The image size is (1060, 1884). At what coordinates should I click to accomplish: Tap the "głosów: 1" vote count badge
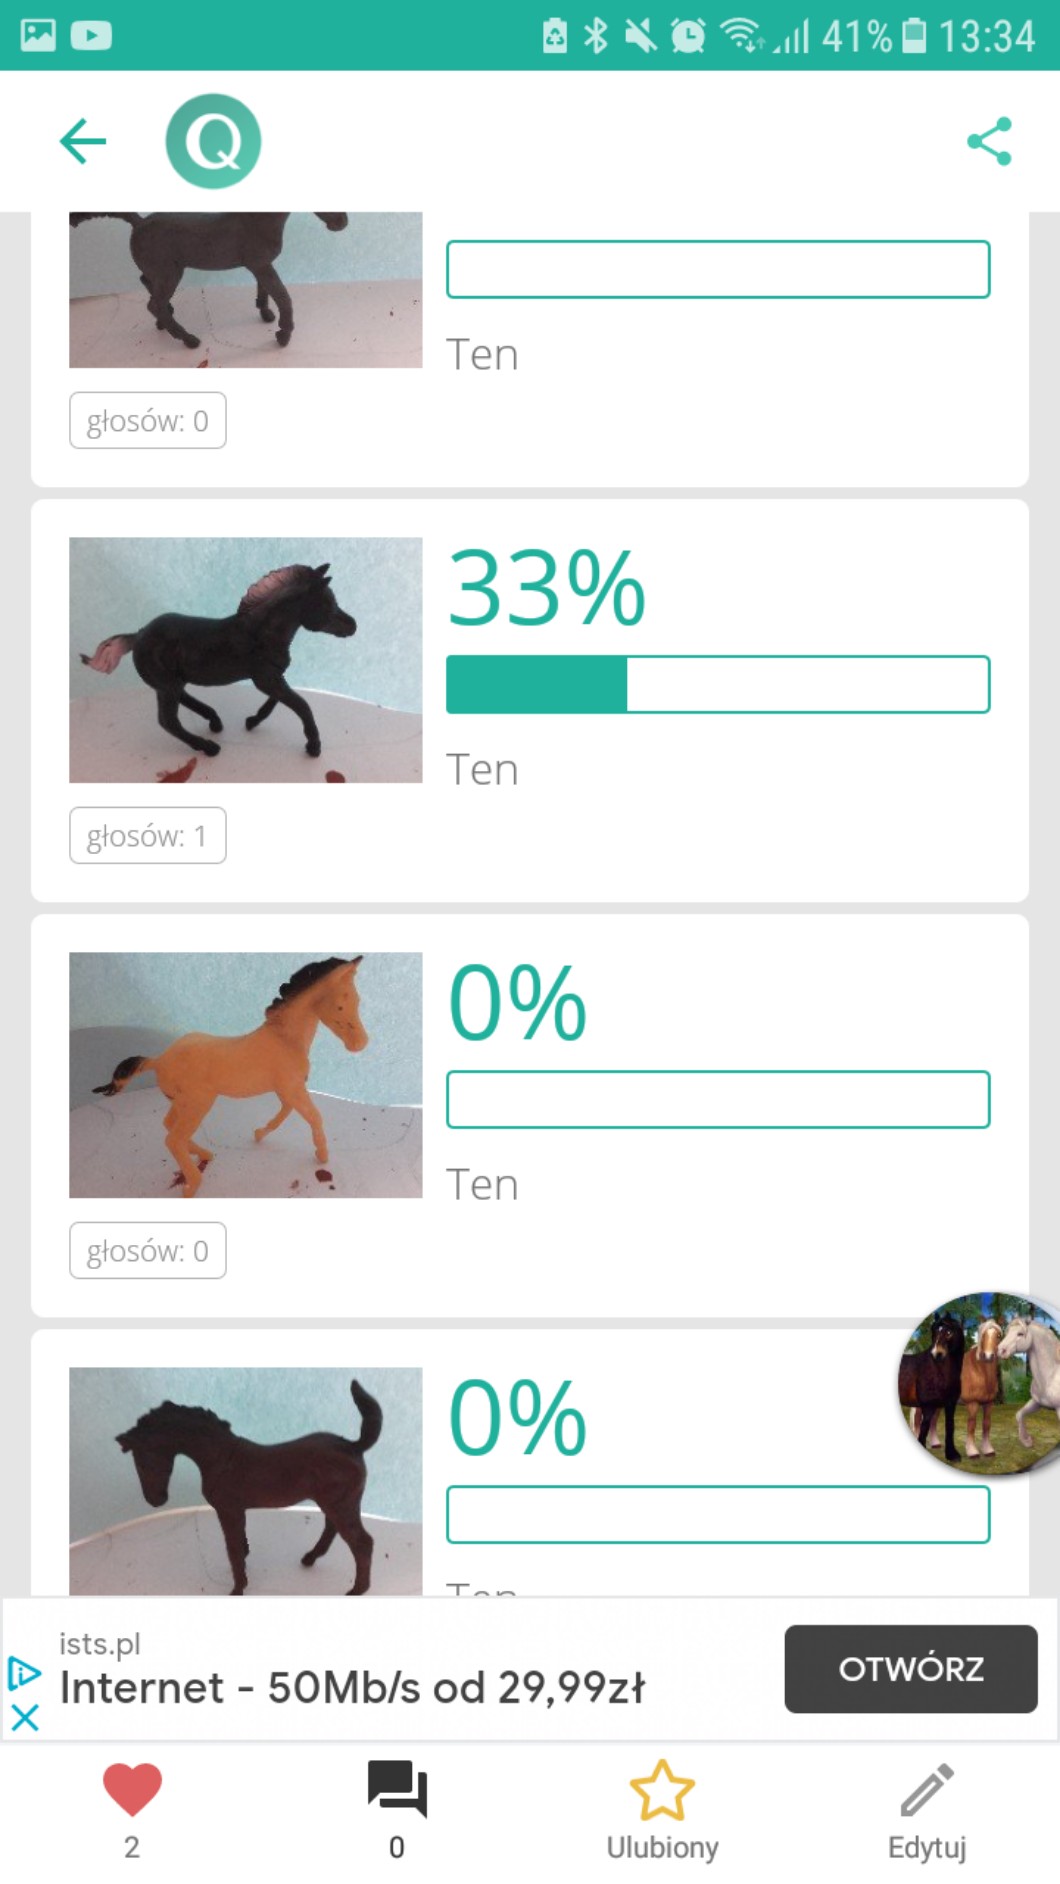[147, 836]
